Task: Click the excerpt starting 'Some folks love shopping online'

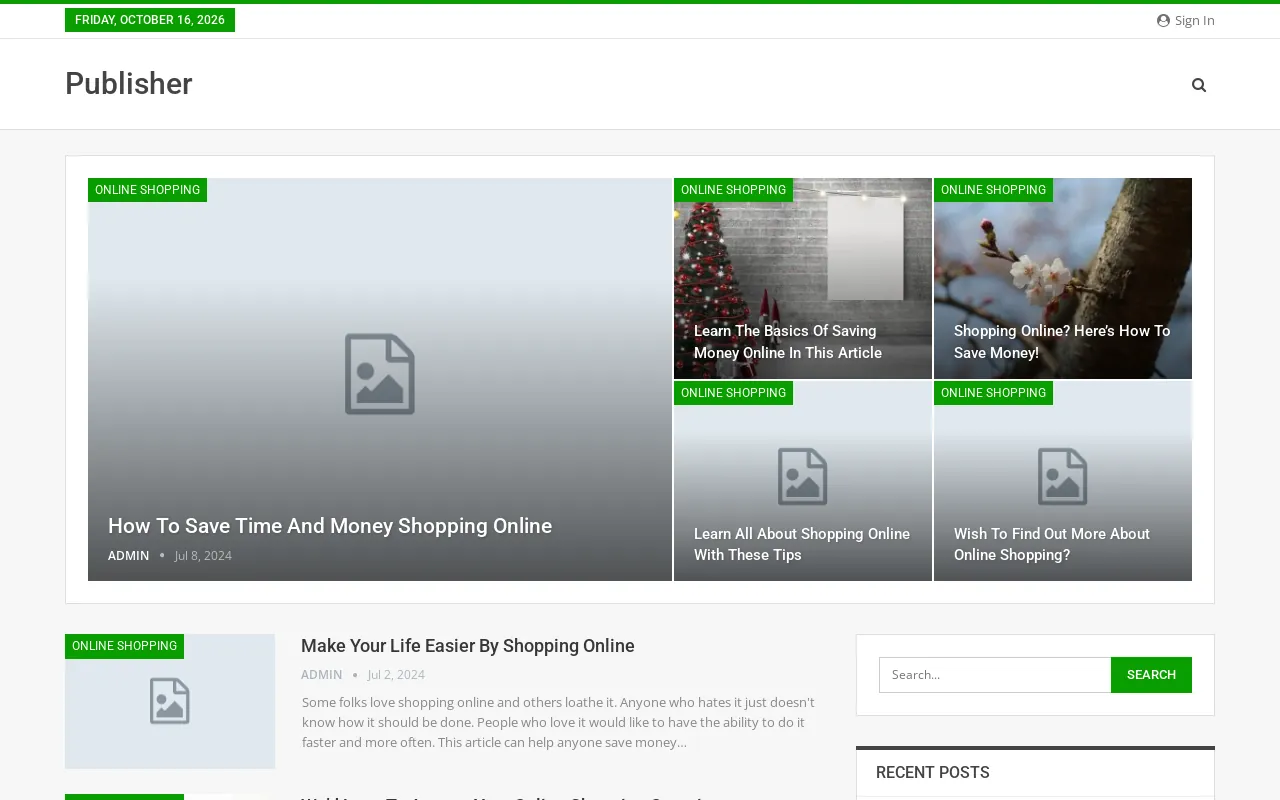Action: 558,722
